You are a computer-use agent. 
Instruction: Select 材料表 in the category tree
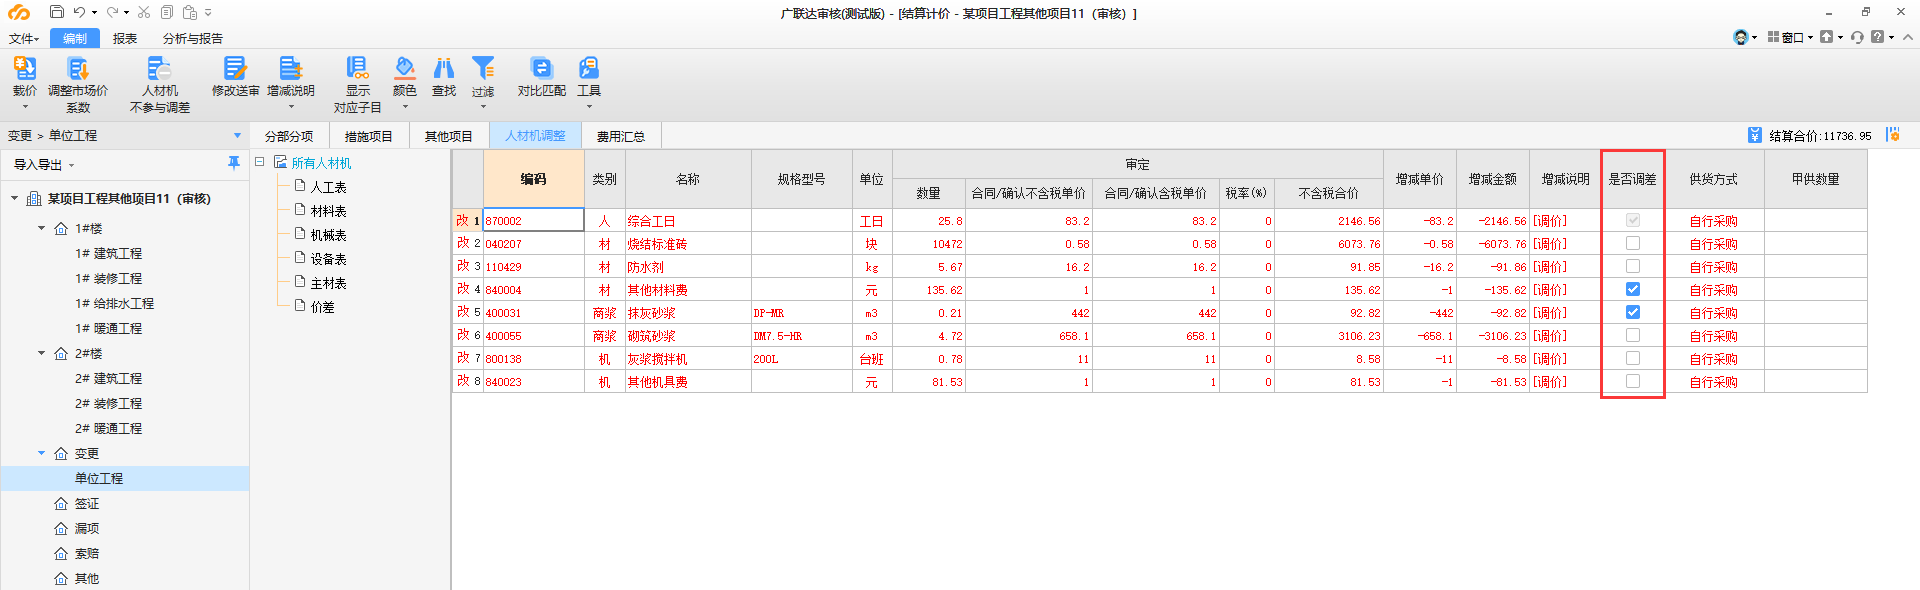tap(328, 211)
